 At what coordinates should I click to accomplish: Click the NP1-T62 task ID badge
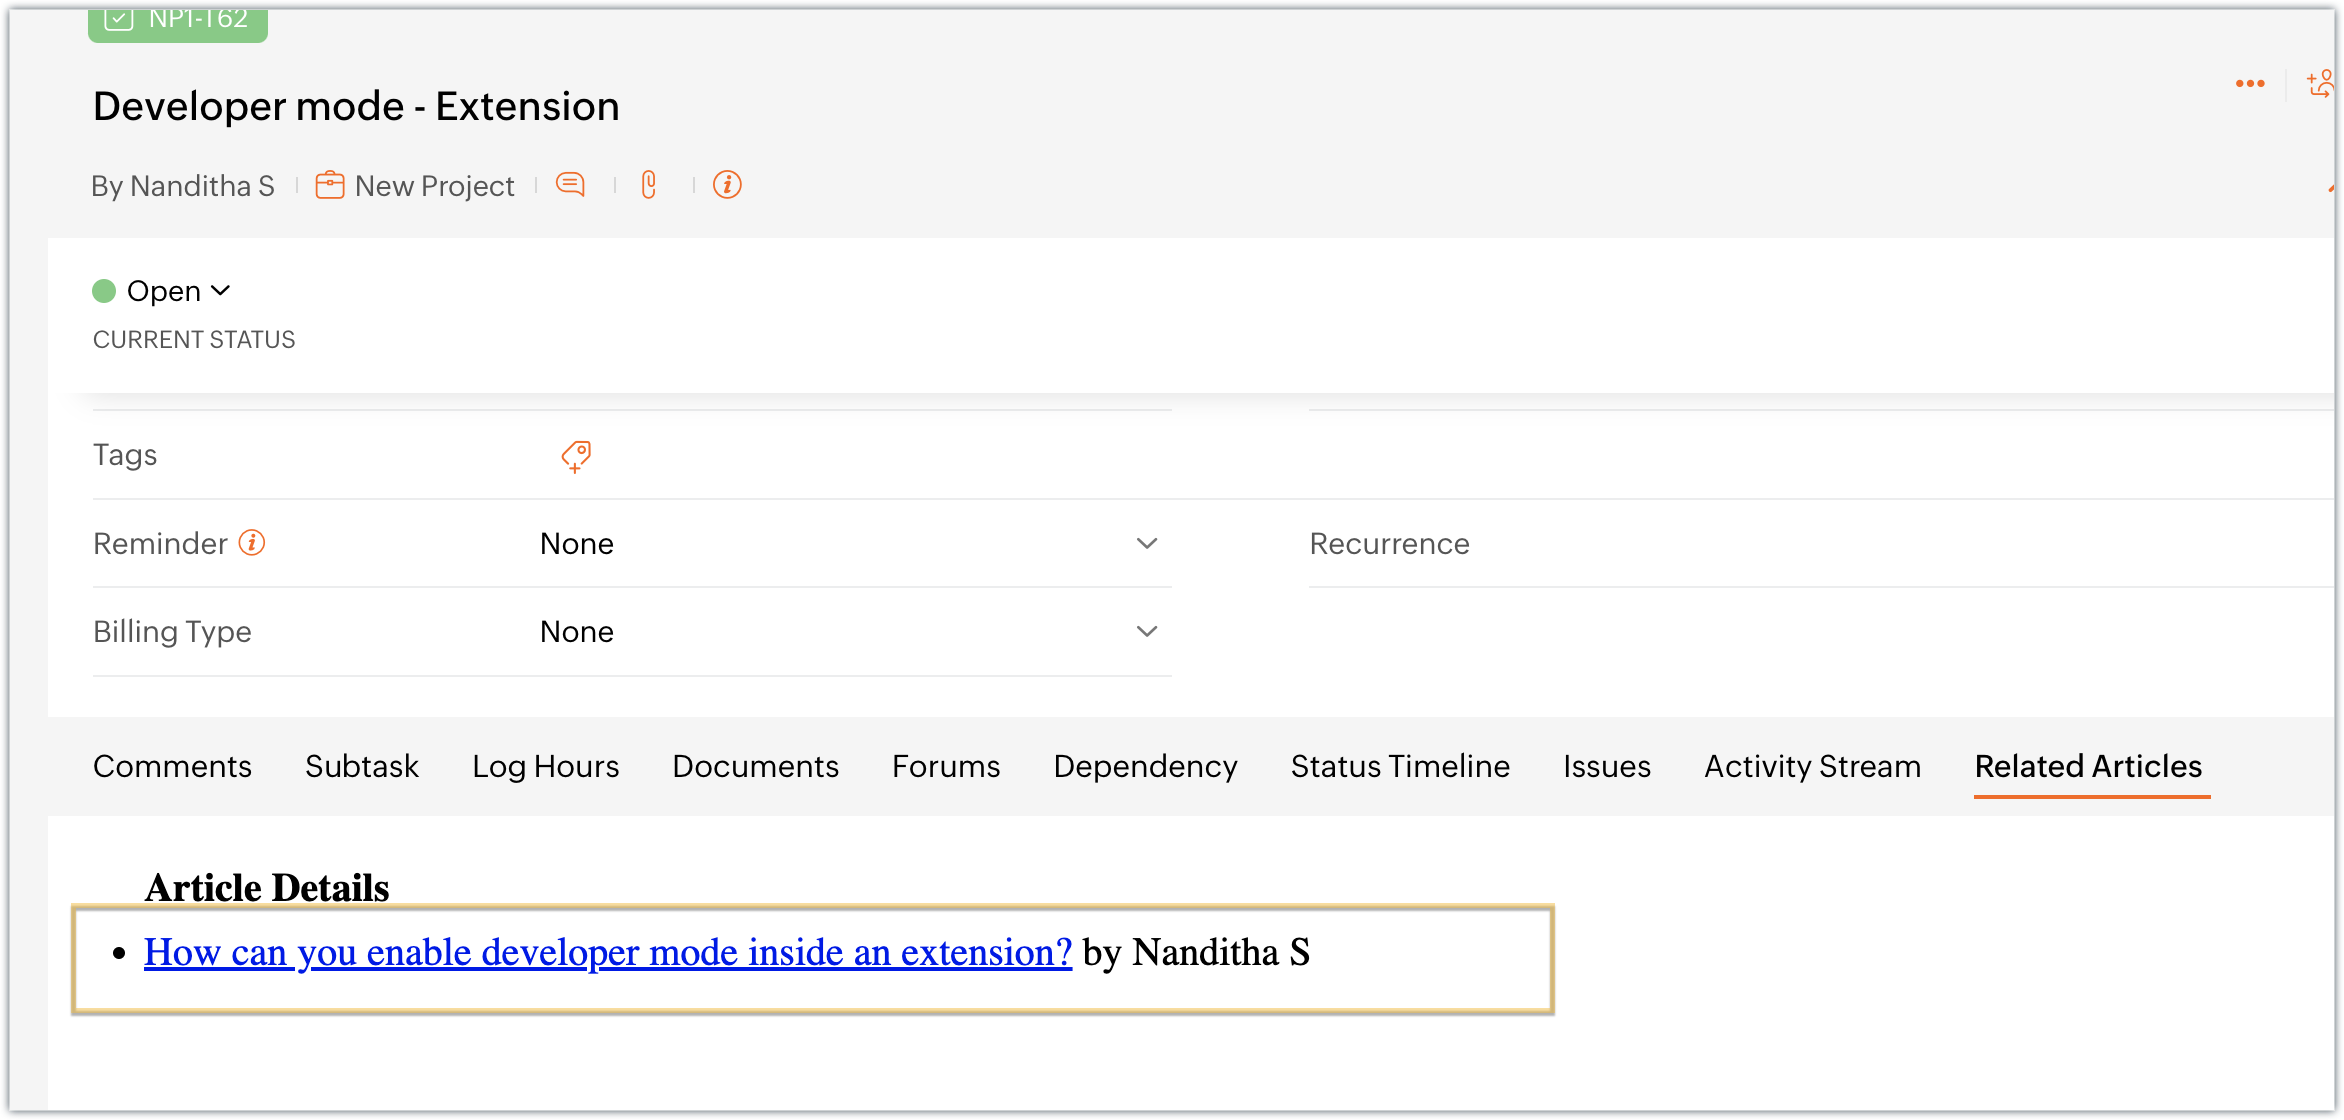(x=178, y=20)
